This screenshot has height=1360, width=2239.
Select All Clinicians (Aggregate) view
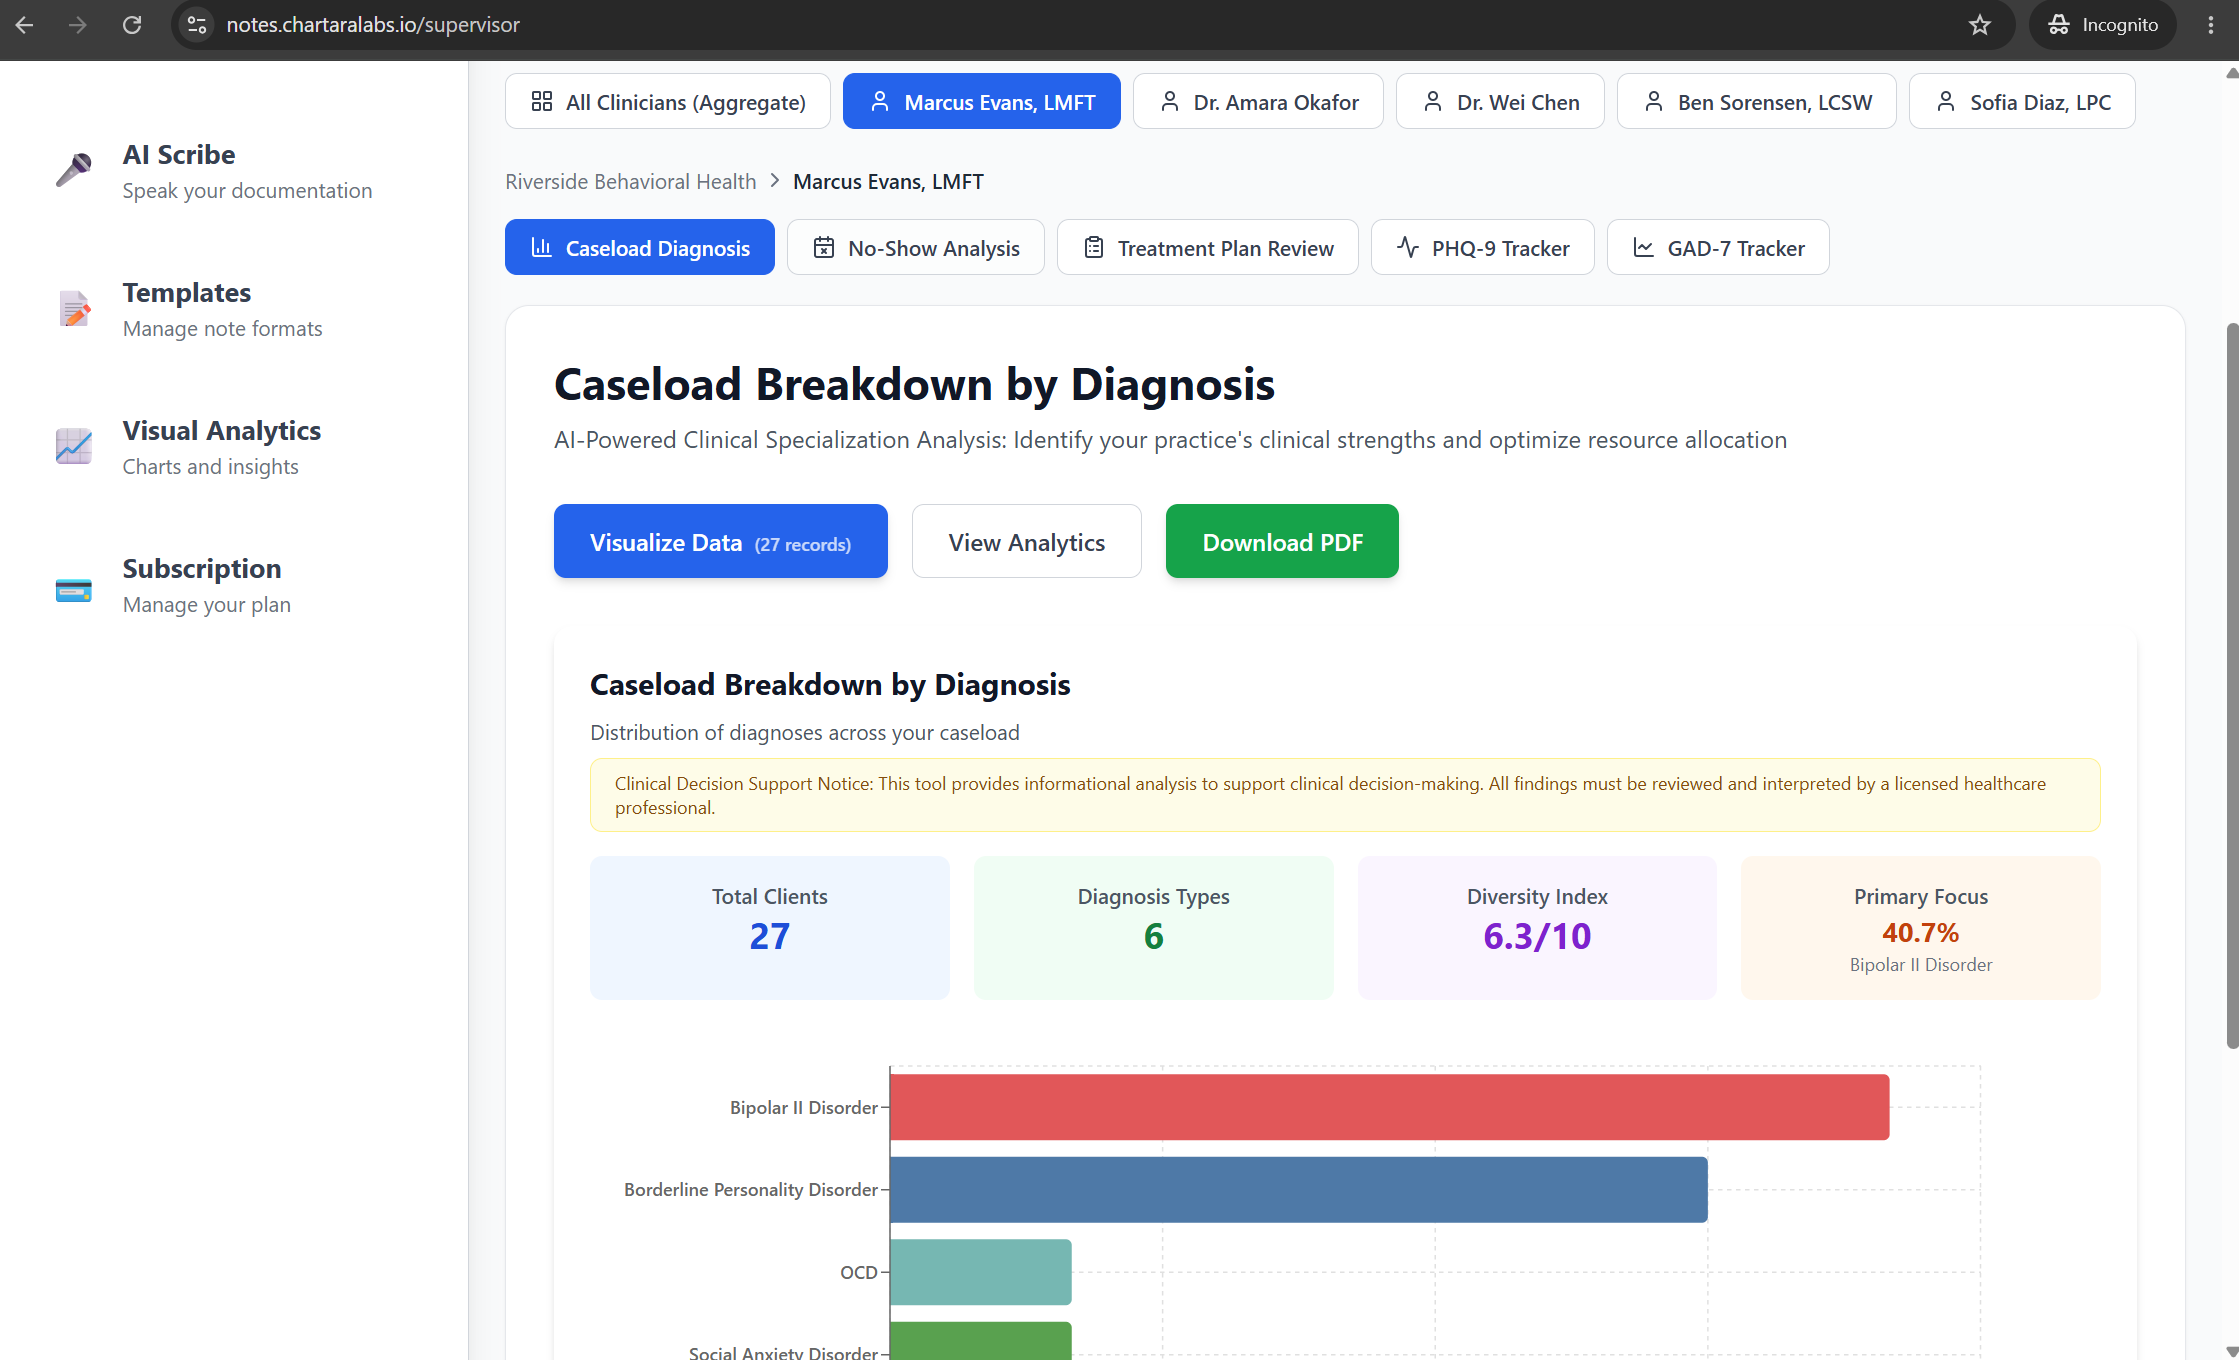668,101
